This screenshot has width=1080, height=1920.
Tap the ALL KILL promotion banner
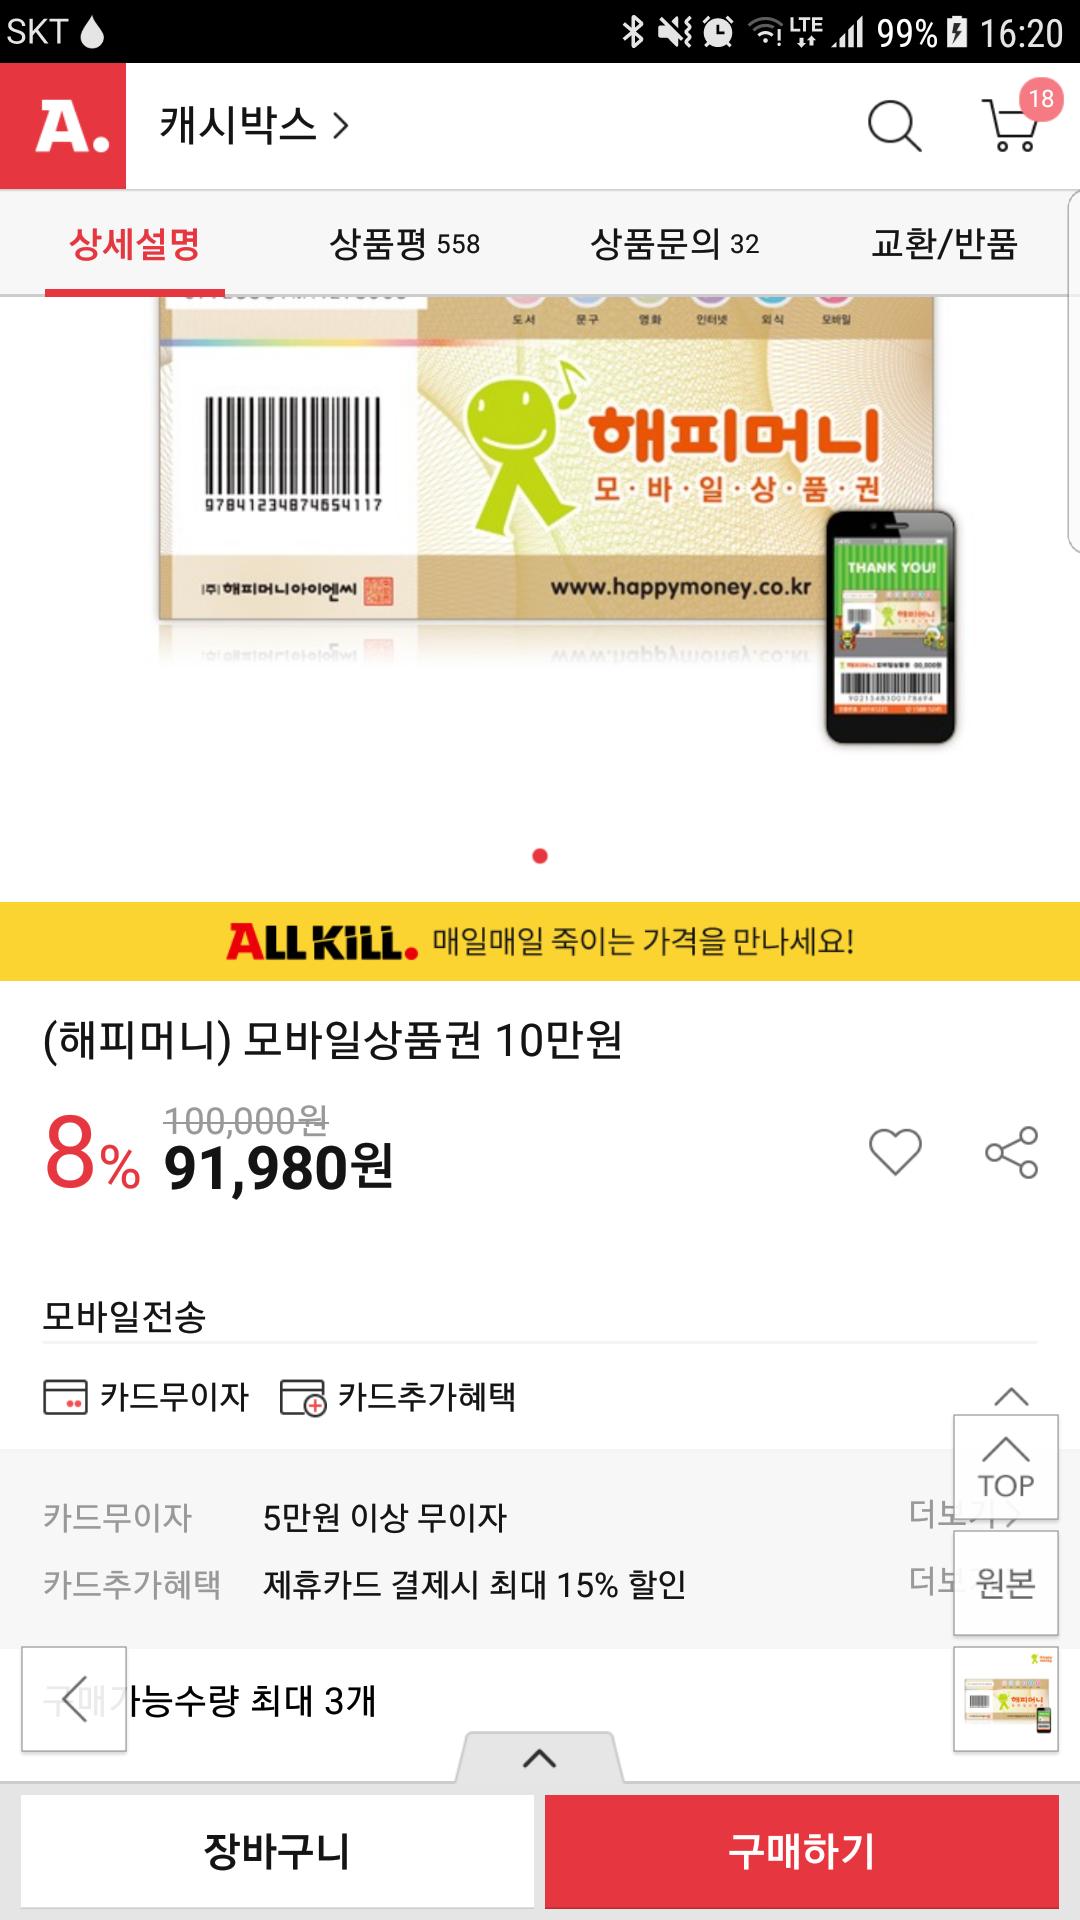540,941
